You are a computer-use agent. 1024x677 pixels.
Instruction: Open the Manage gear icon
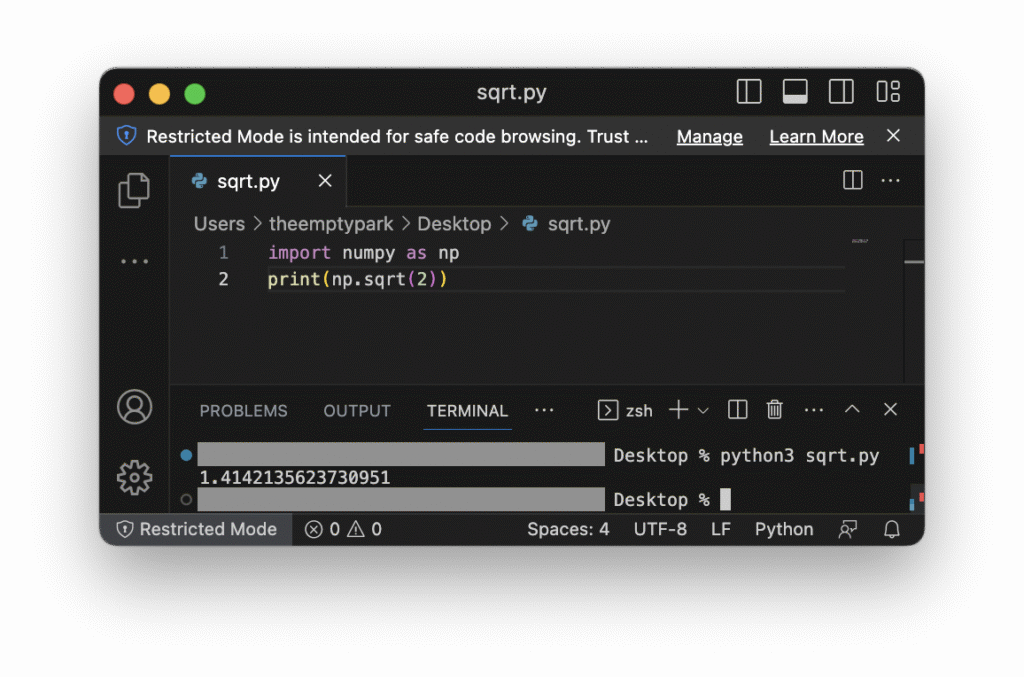point(134,477)
